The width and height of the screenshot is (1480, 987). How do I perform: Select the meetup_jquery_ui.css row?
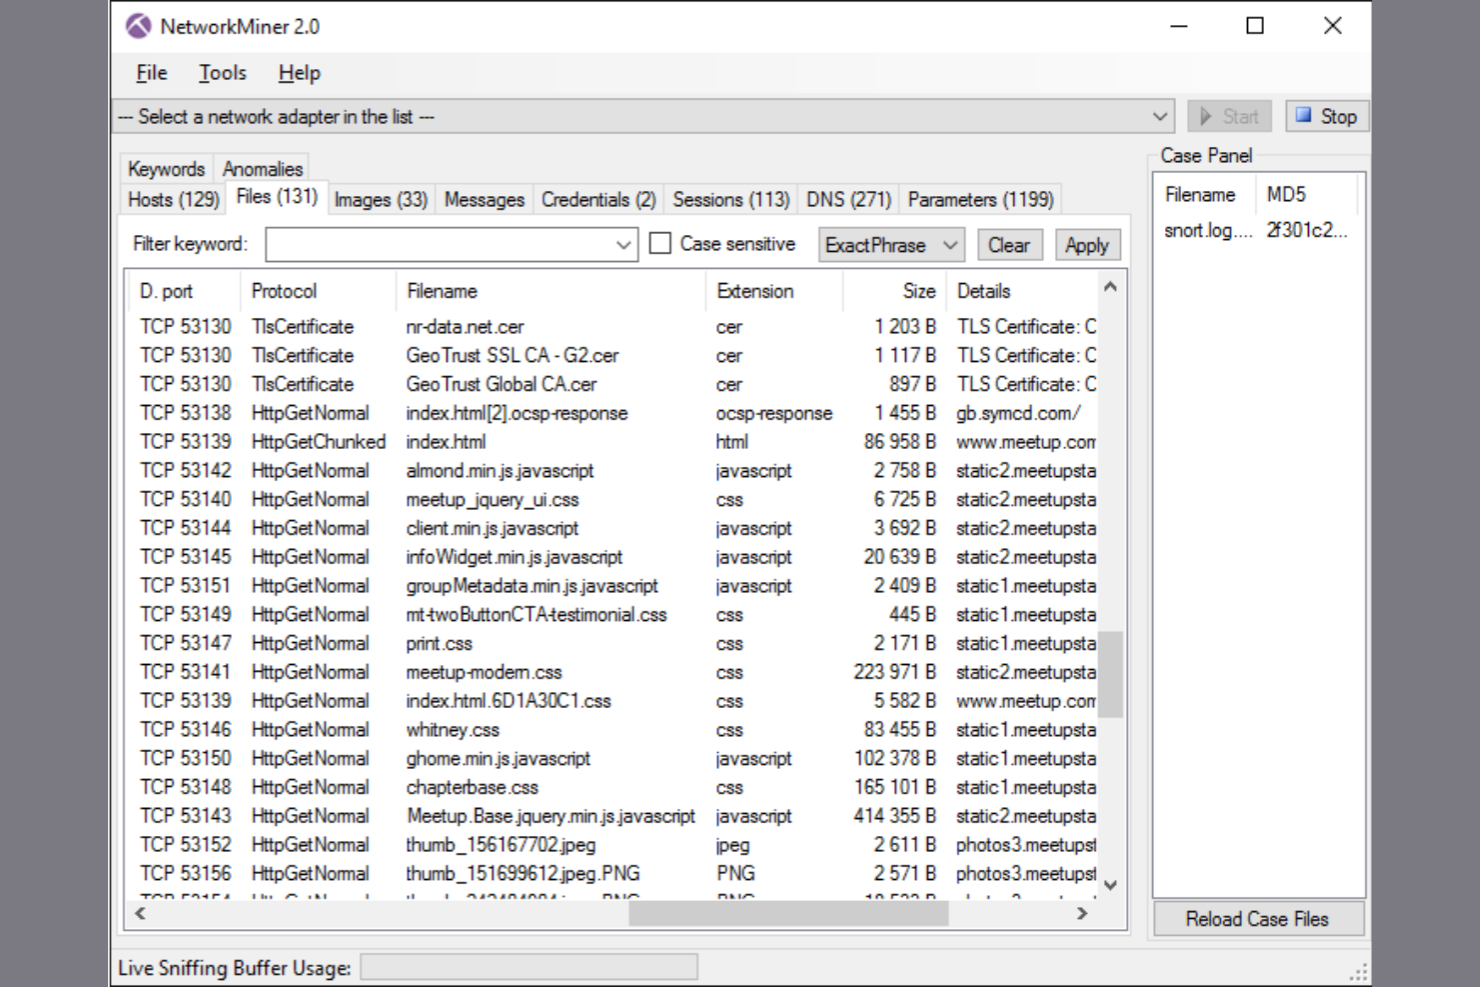click(612, 500)
